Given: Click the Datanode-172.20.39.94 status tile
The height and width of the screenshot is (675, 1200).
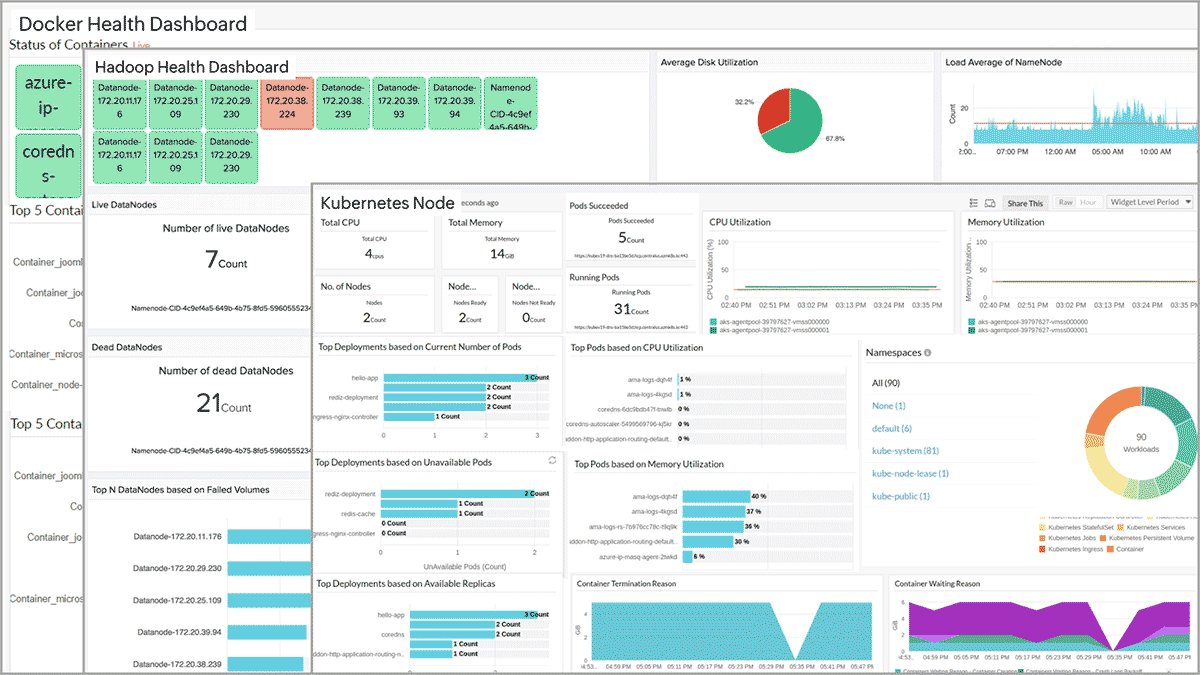Looking at the screenshot, I should pyautogui.click(x=454, y=103).
